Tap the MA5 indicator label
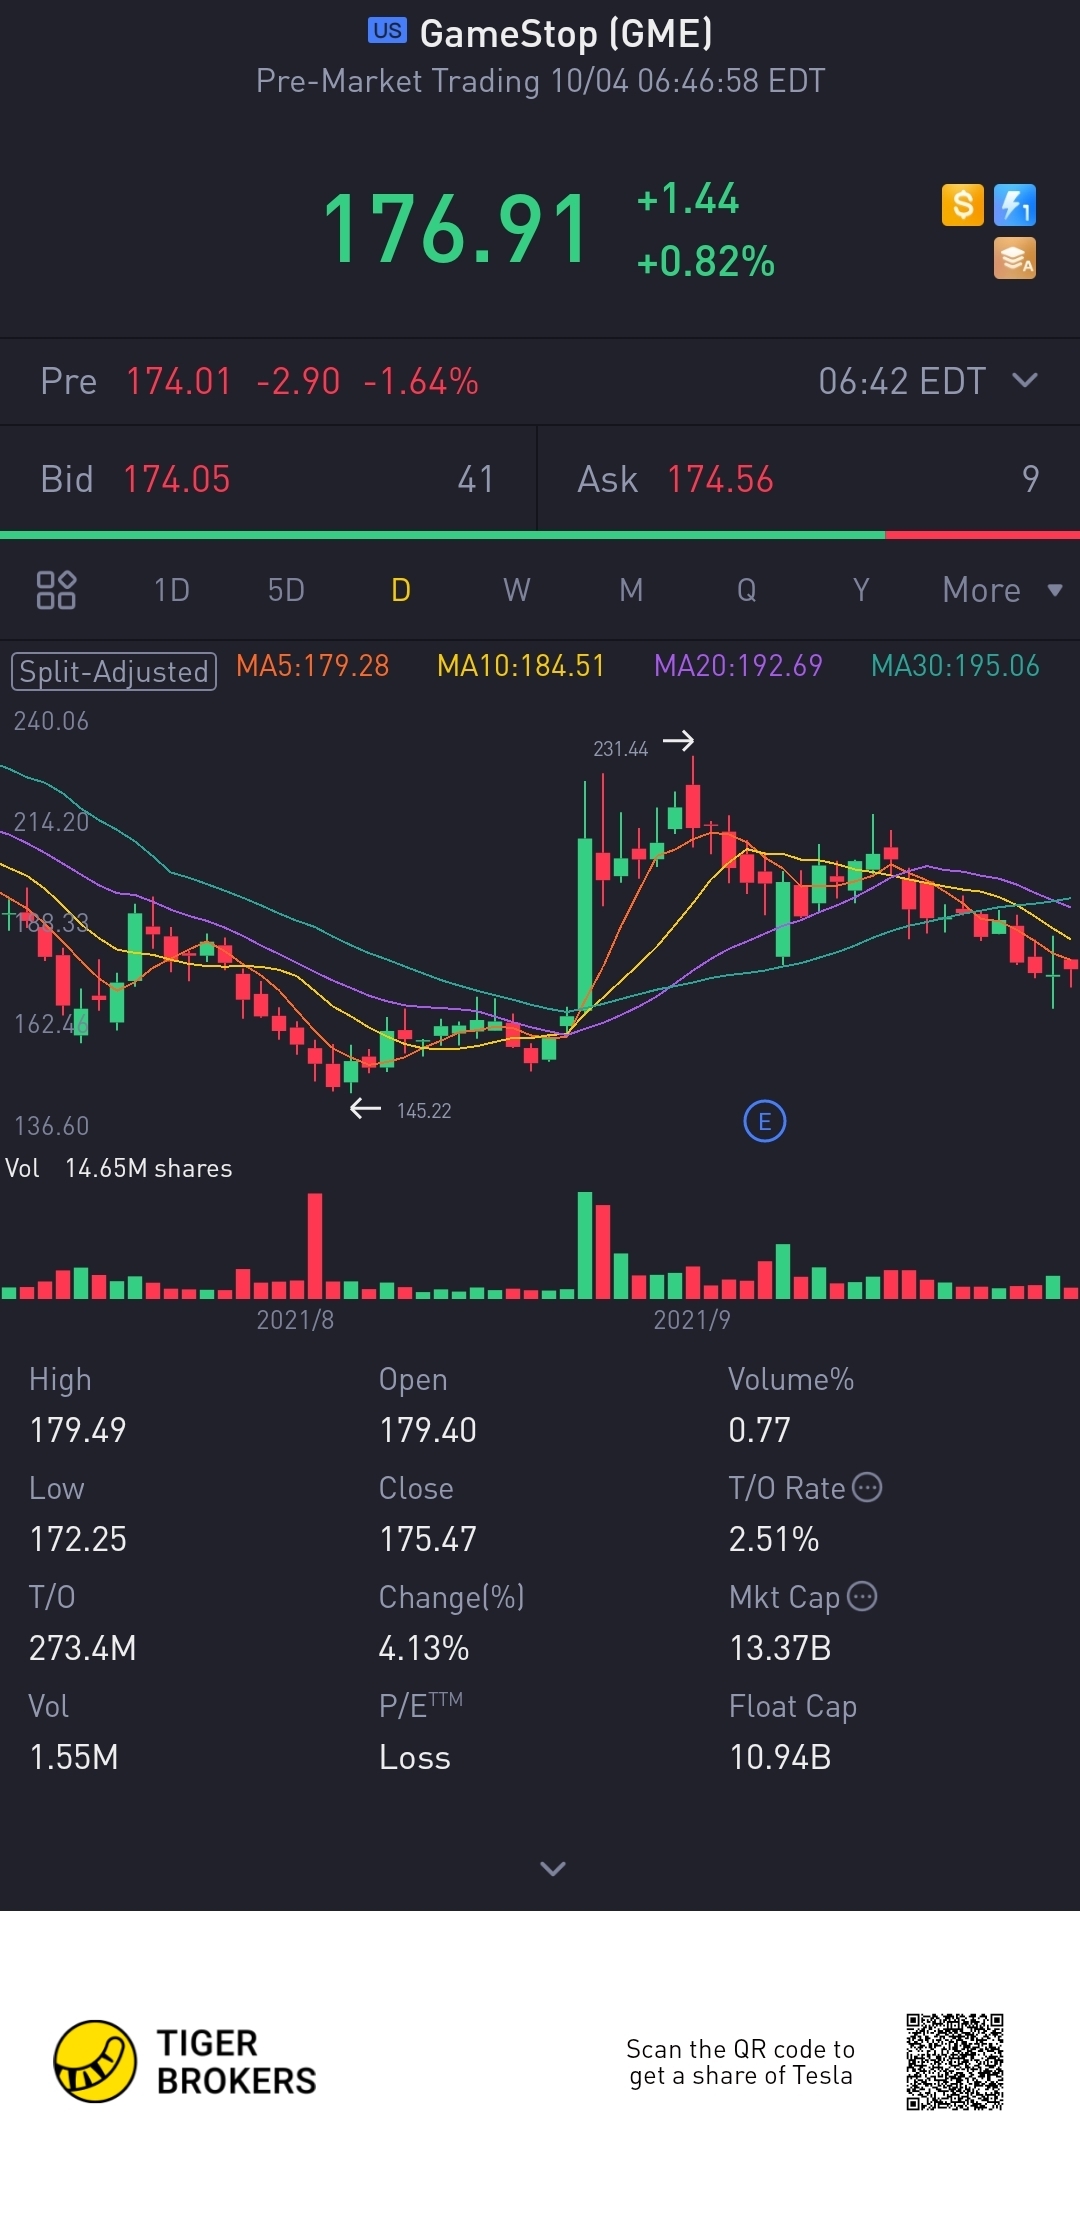1080x2213 pixels. tap(313, 666)
